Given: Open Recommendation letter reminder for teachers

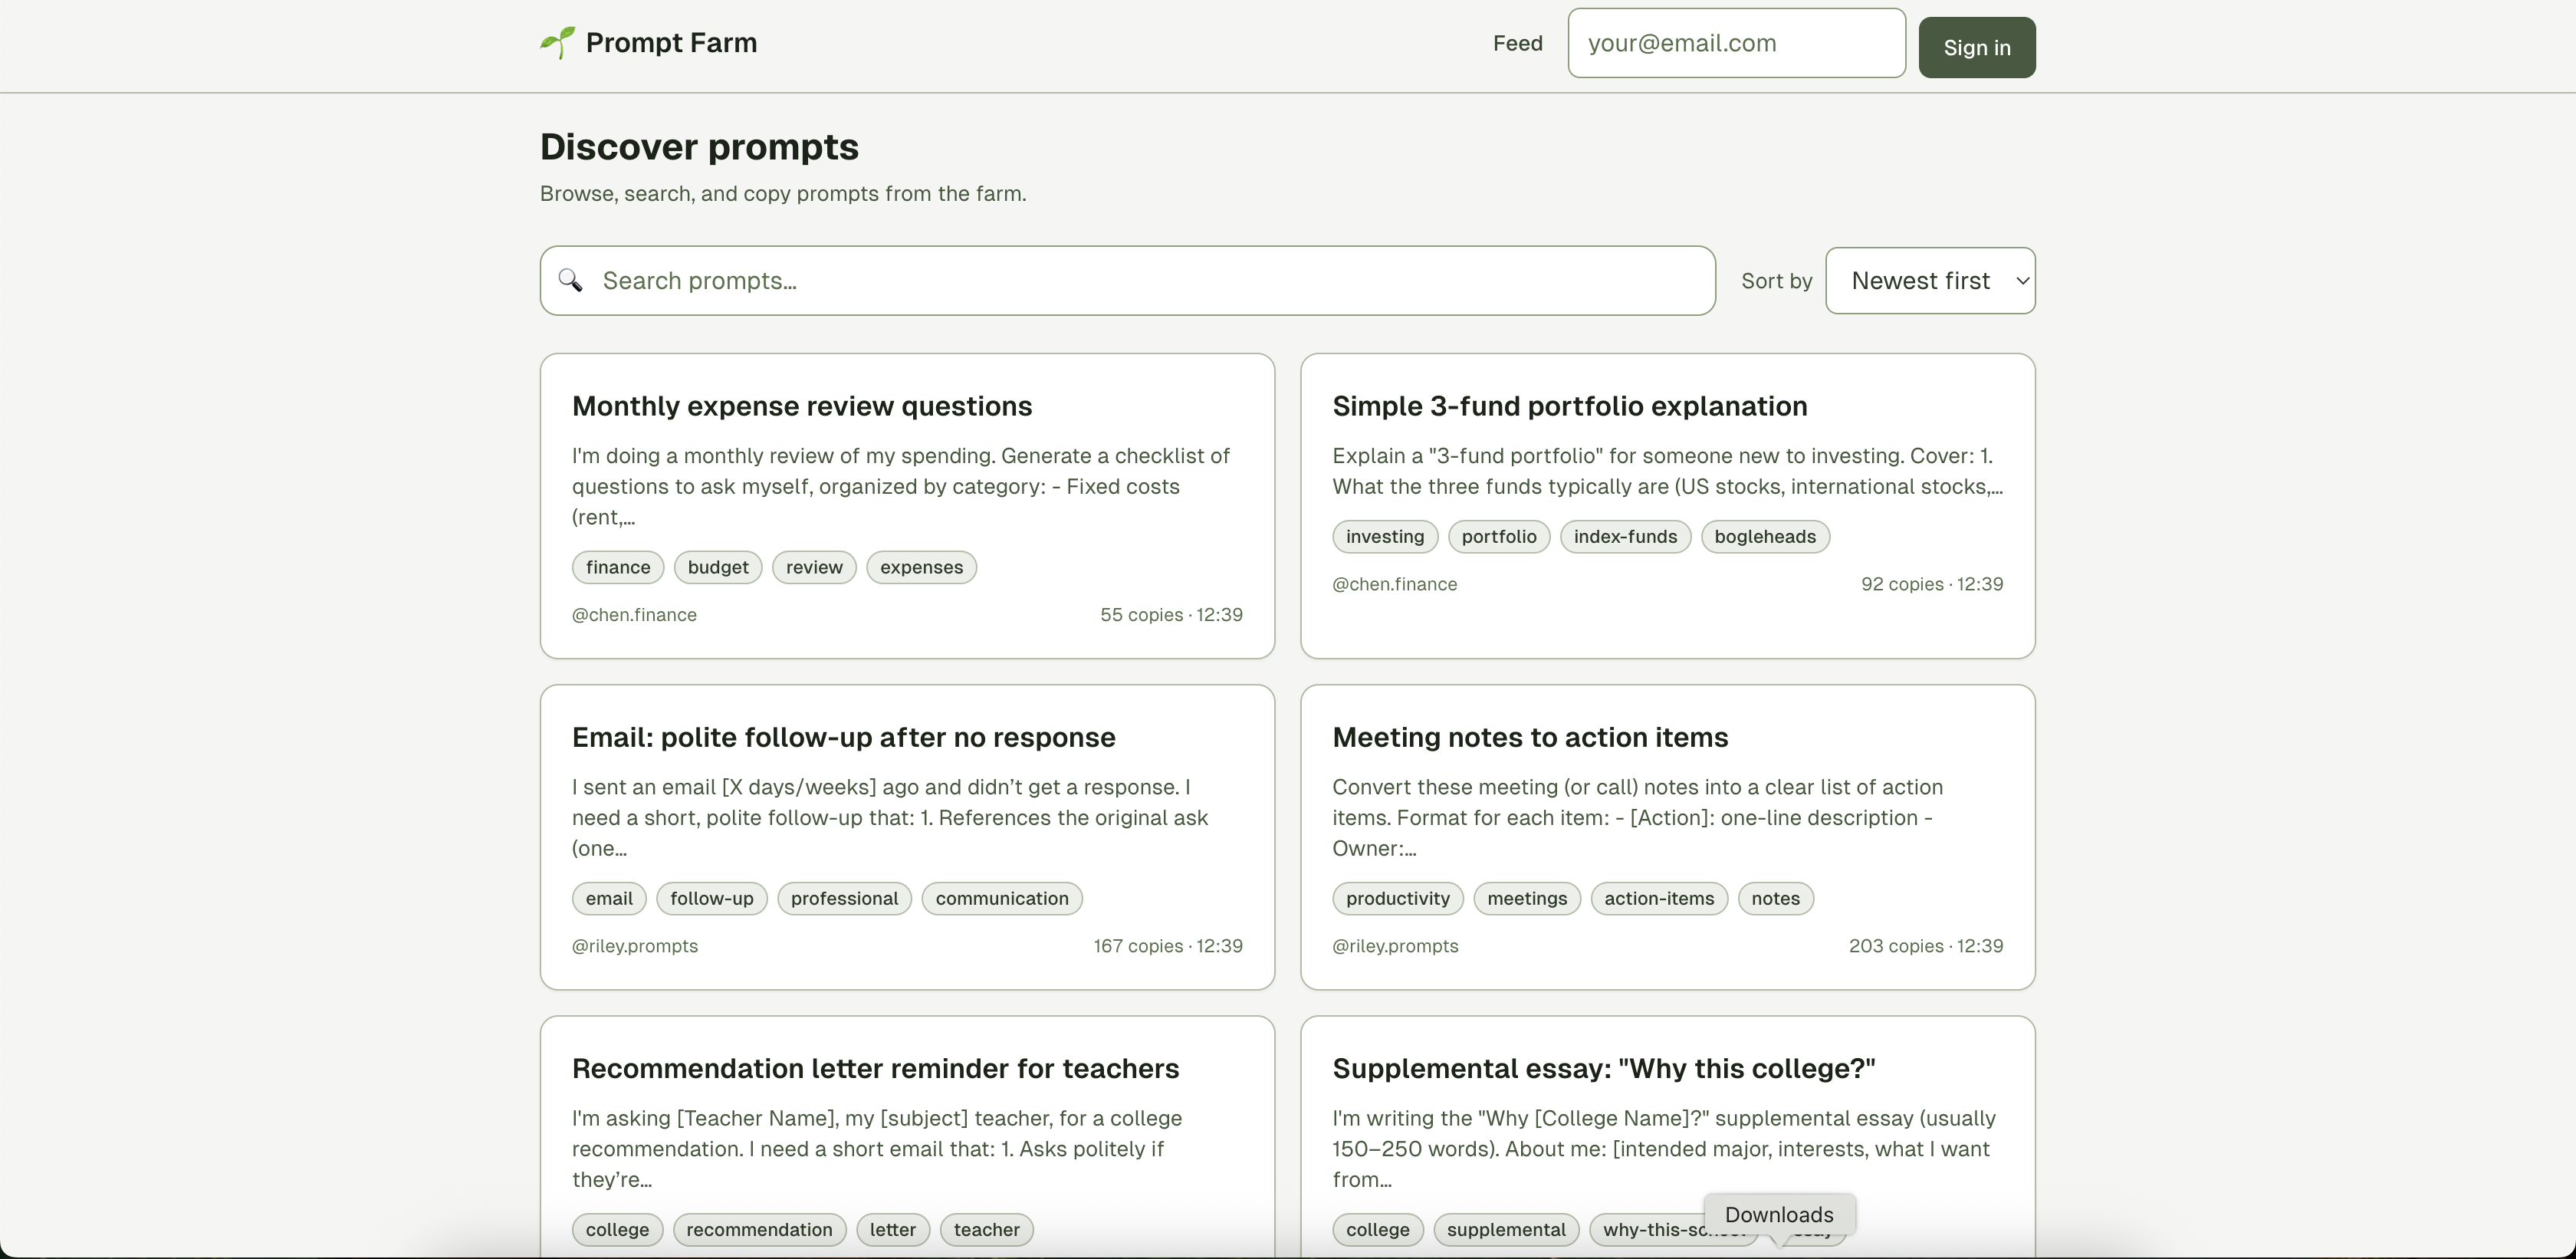Looking at the screenshot, I should (875, 1068).
